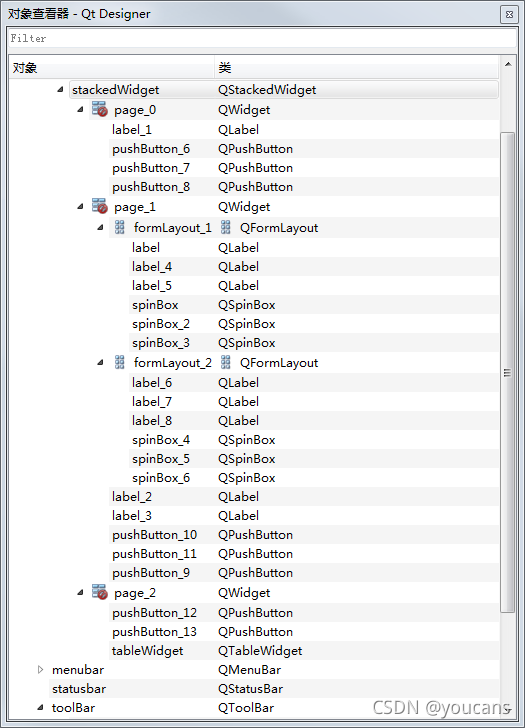Screen dimensions: 525x728
Task: Click QTableWidget class text
Action: pyautogui.click(x=260, y=651)
